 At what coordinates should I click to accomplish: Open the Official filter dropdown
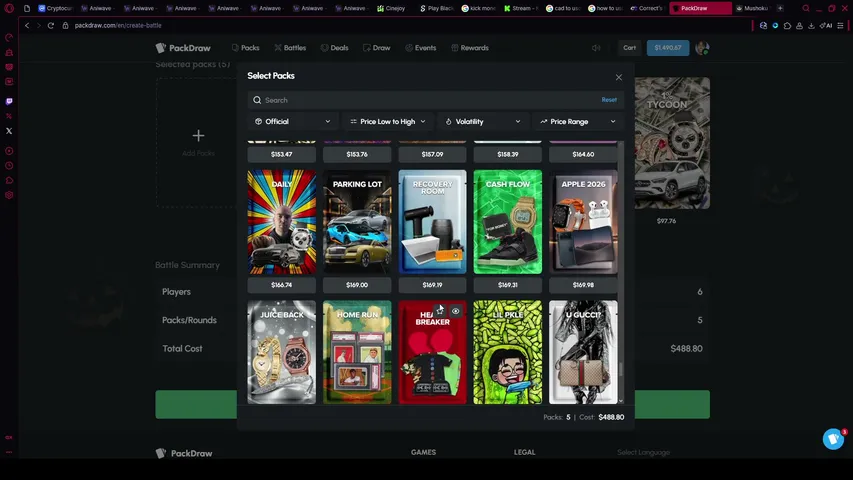pos(292,121)
